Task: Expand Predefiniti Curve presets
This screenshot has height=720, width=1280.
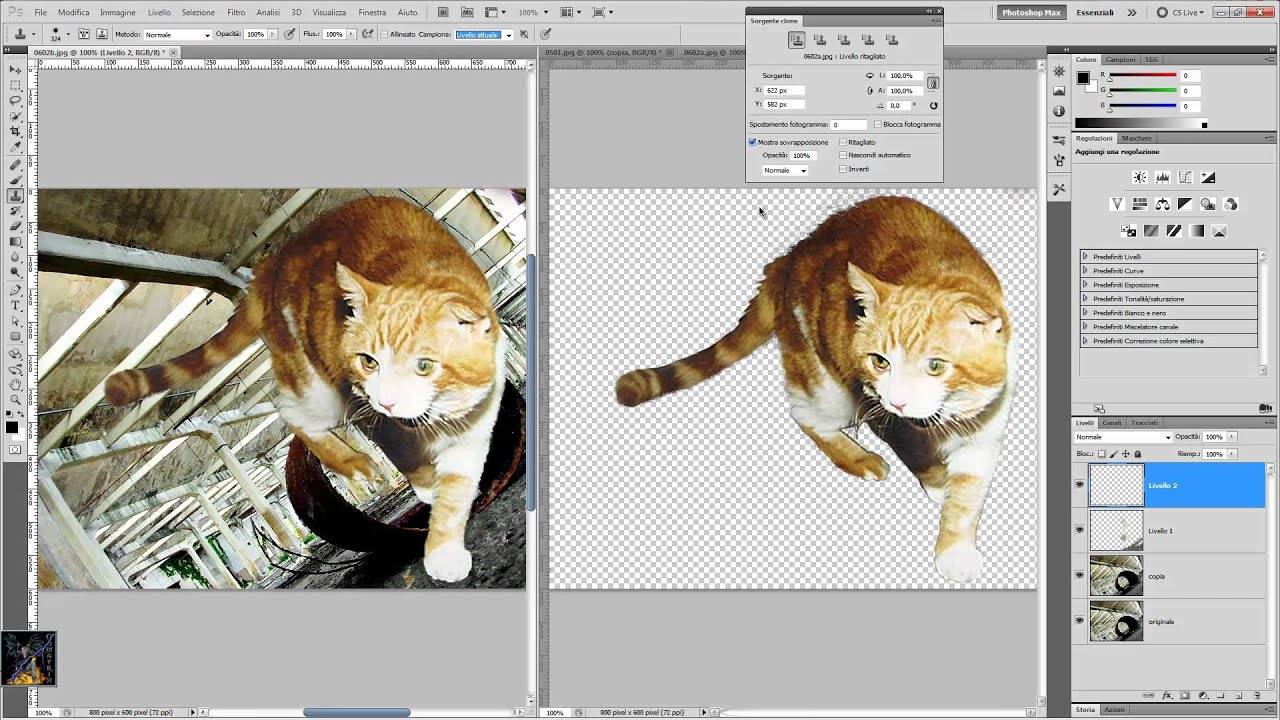Action: 1085,271
